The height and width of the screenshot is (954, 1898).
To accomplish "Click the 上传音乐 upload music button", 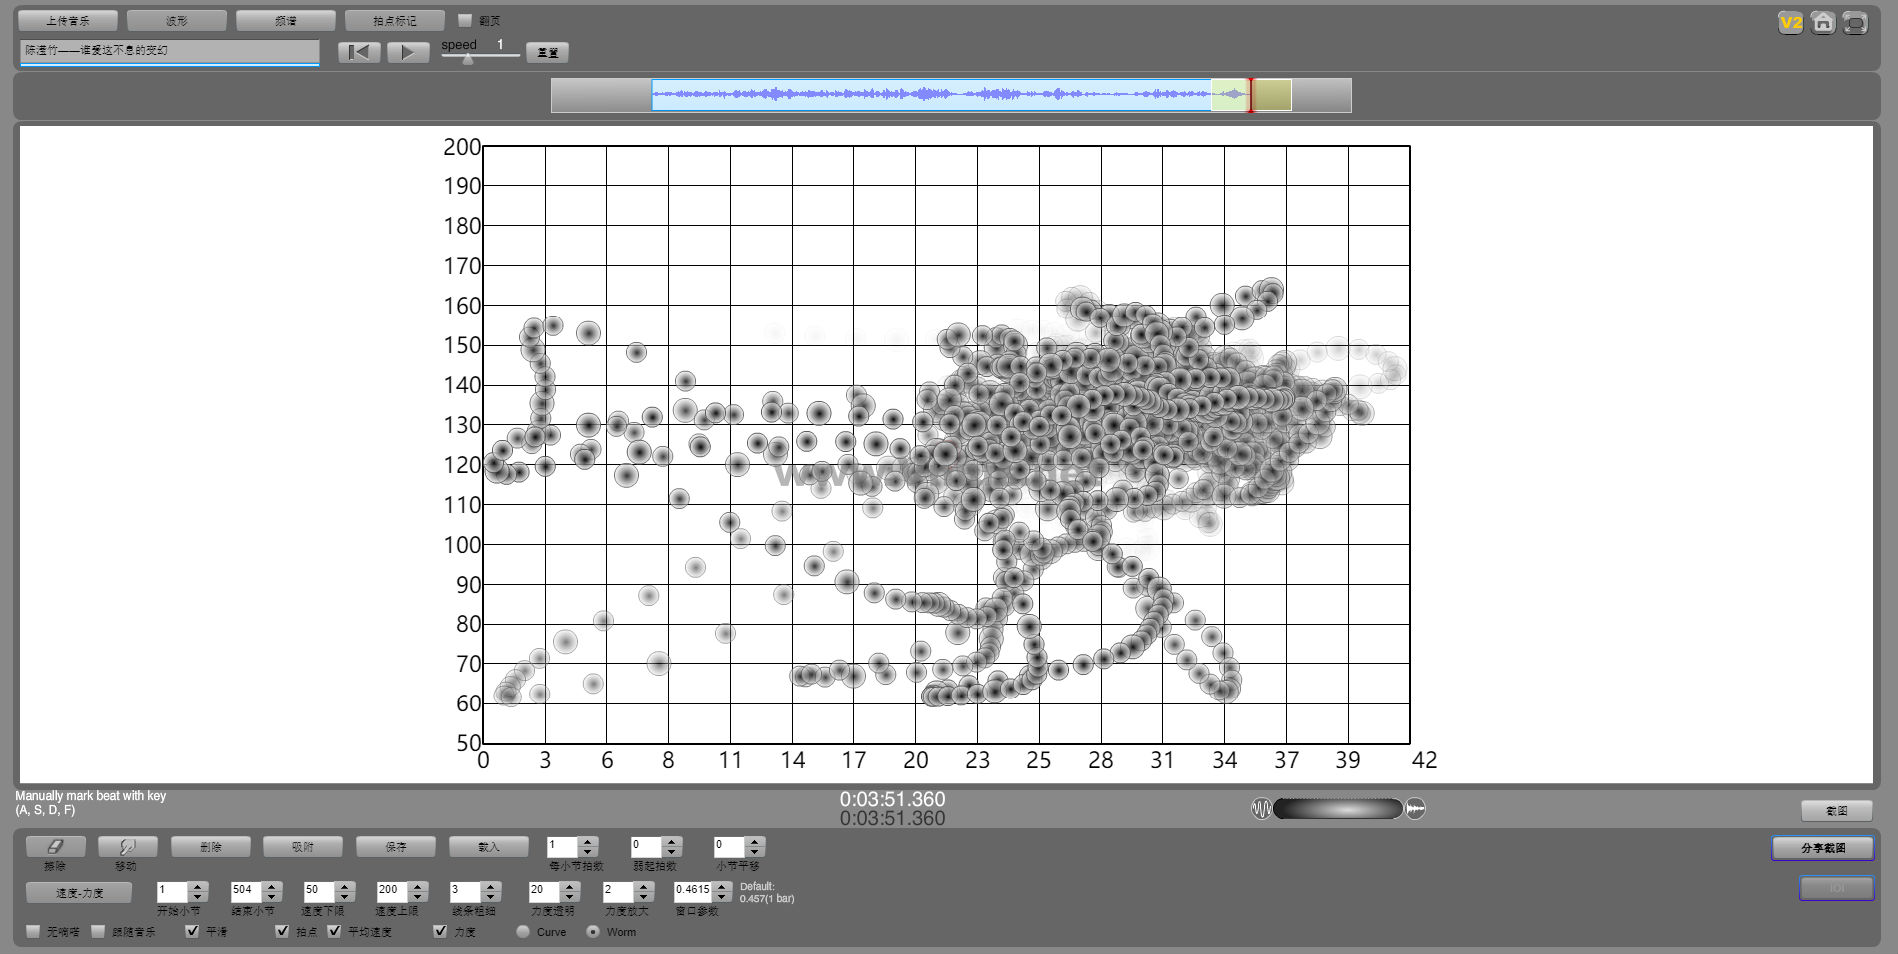I will (68, 20).
